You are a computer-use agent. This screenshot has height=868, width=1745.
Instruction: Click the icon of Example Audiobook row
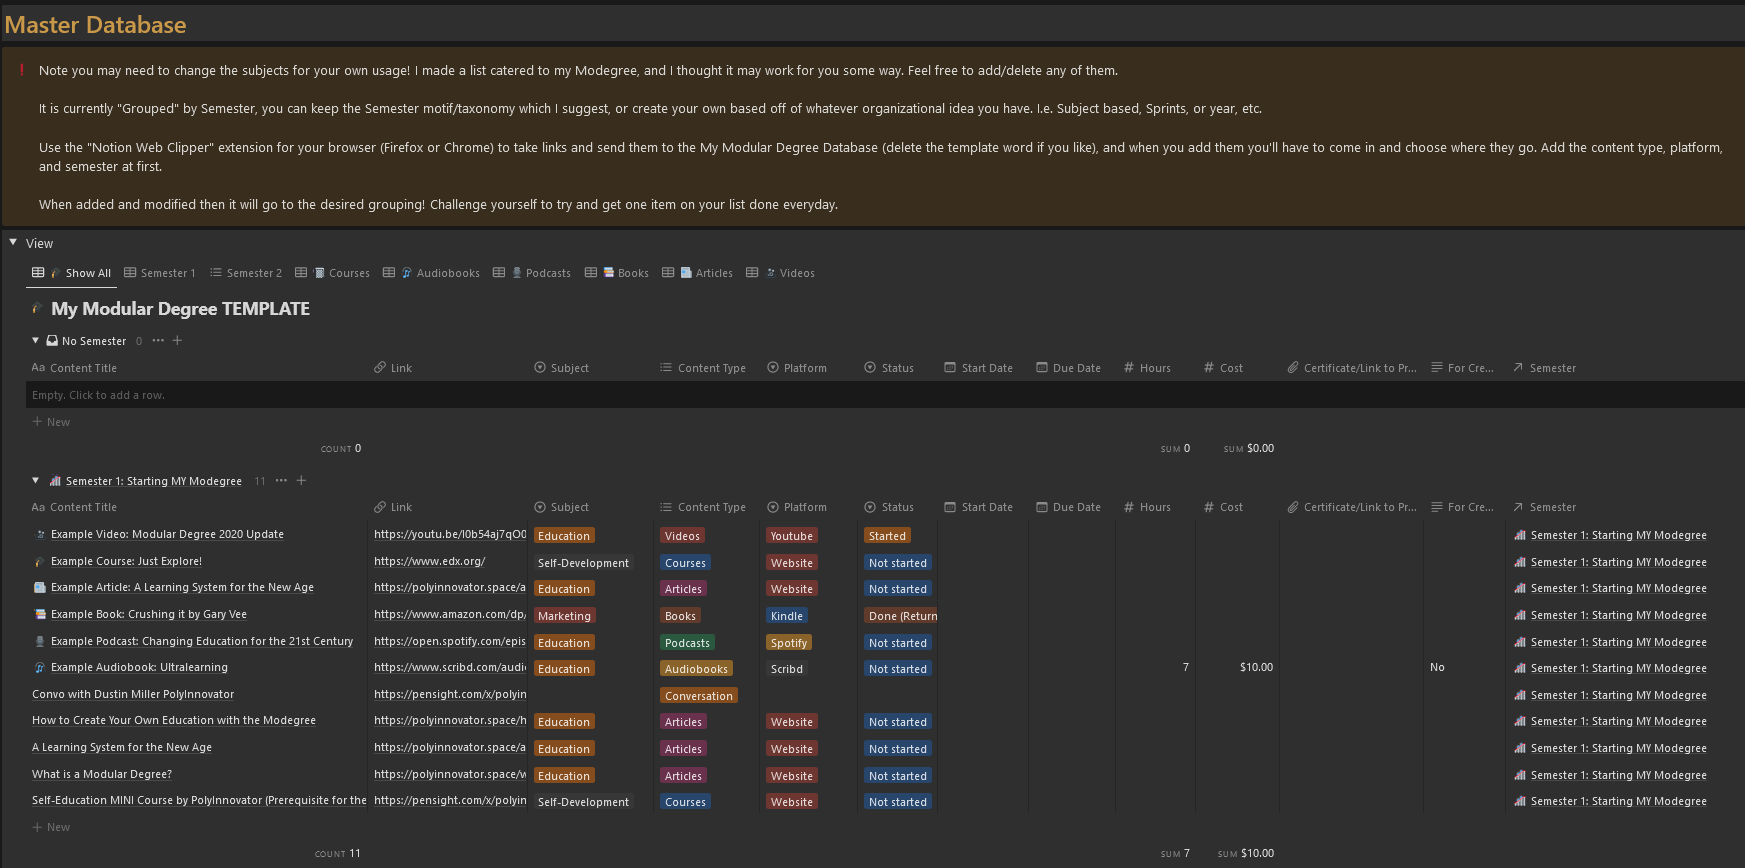tap(40, 668)
